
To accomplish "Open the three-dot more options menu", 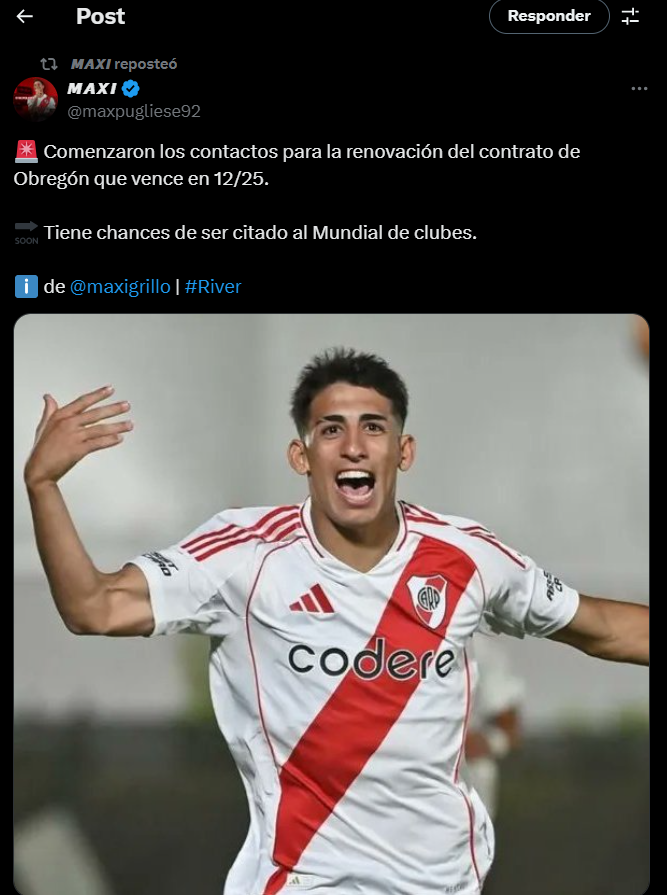I will (639, 88).
